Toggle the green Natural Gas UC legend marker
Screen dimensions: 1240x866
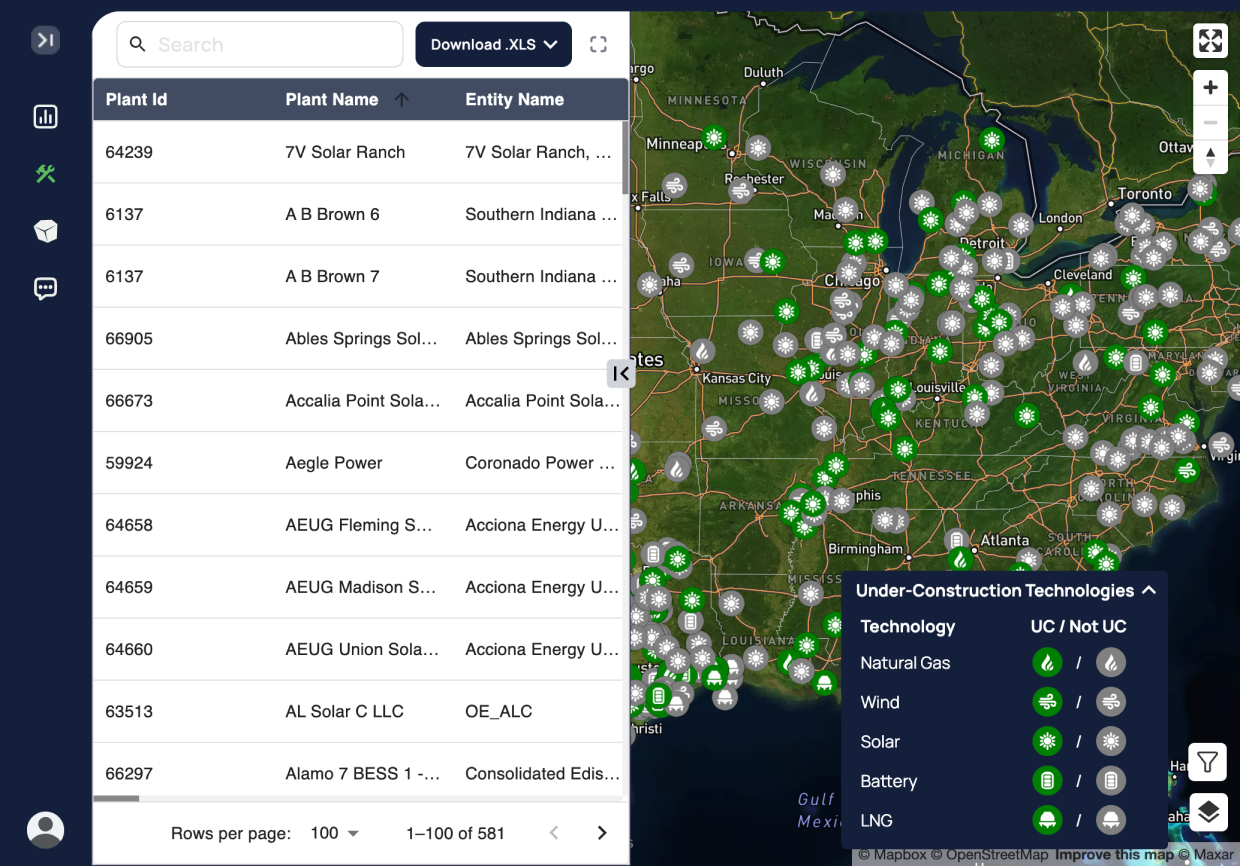point(1047,662)
